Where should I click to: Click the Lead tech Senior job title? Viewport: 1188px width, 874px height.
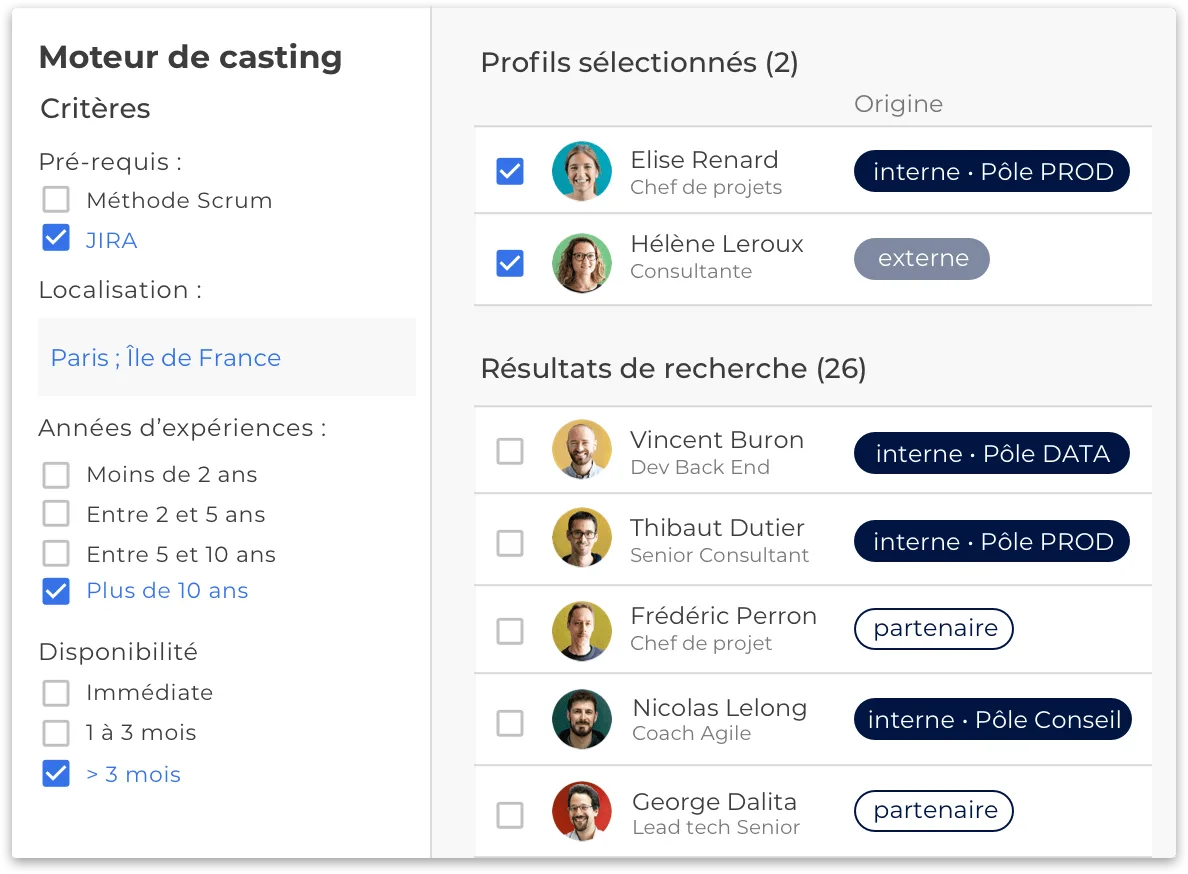click(716, 827)
